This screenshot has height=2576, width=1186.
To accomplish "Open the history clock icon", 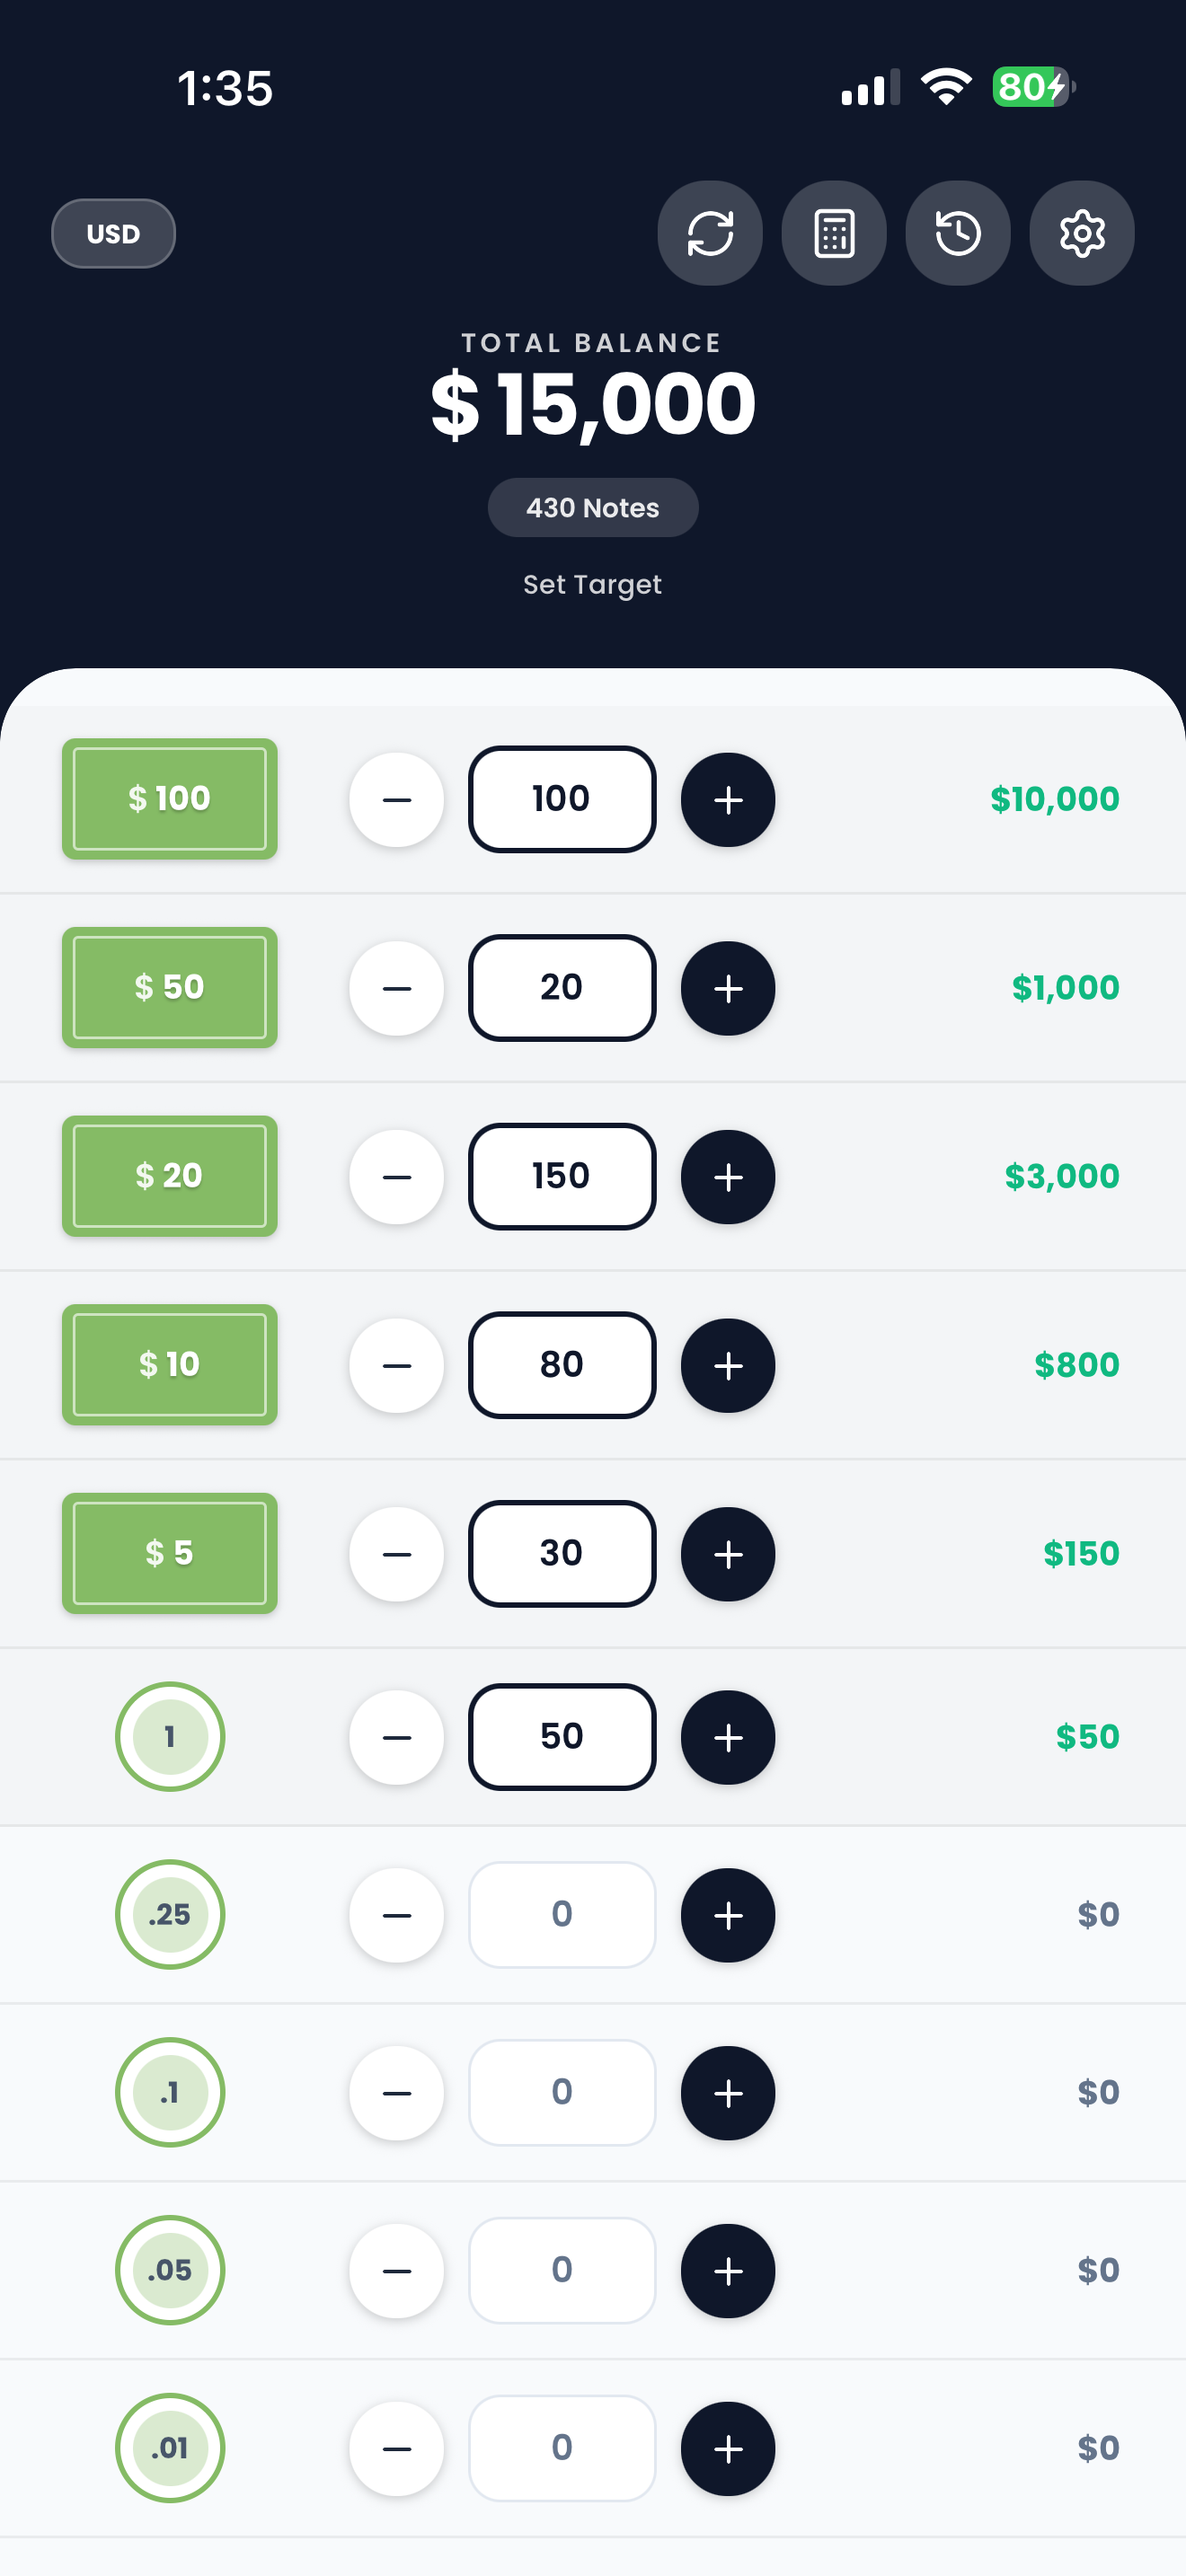I will point(957,233).
